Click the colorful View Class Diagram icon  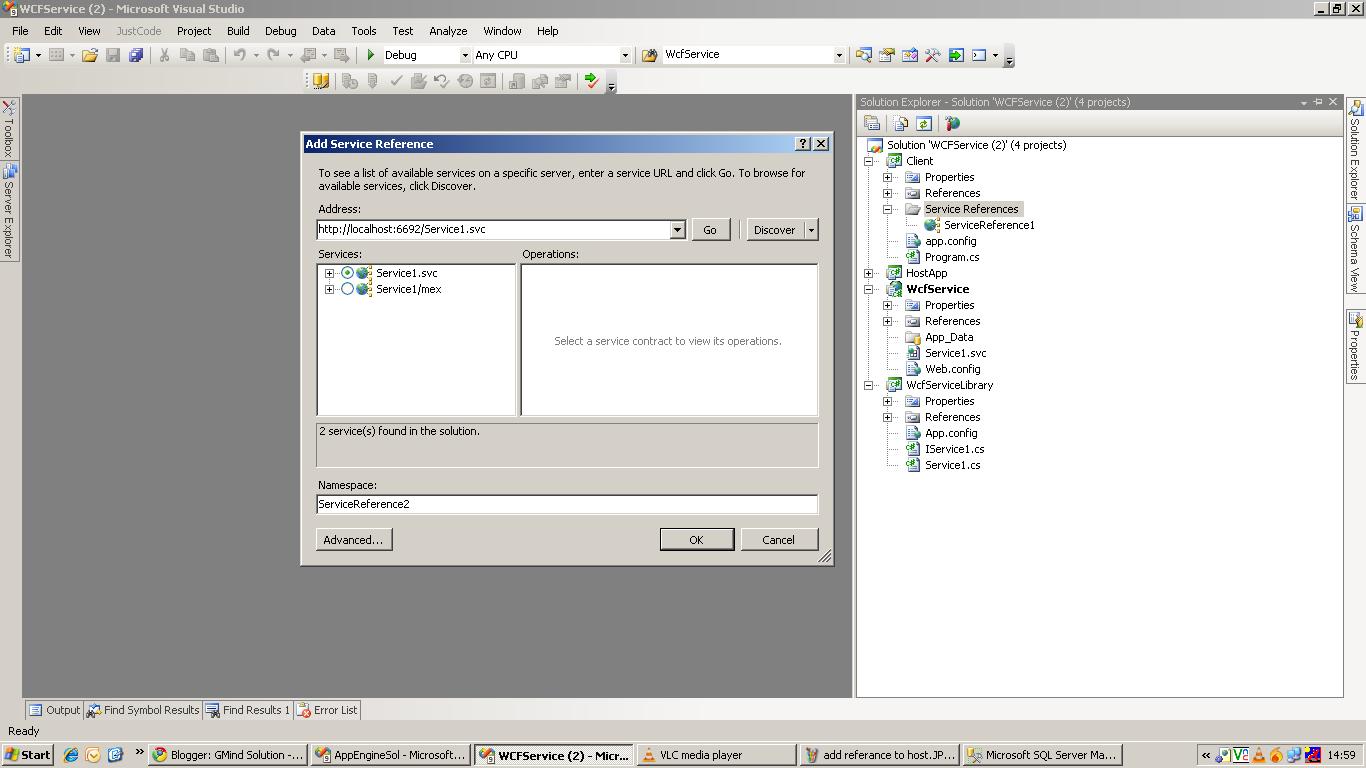pyautogui.click(x=952, y=123)
